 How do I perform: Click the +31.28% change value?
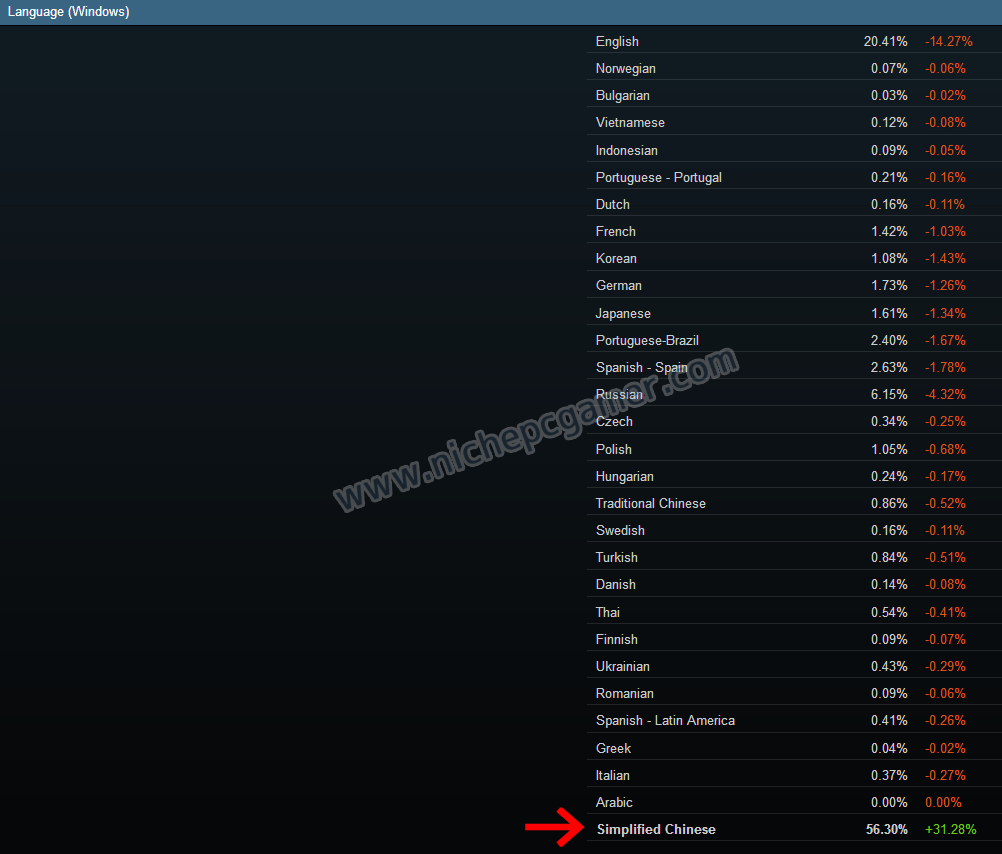[950, 829]
